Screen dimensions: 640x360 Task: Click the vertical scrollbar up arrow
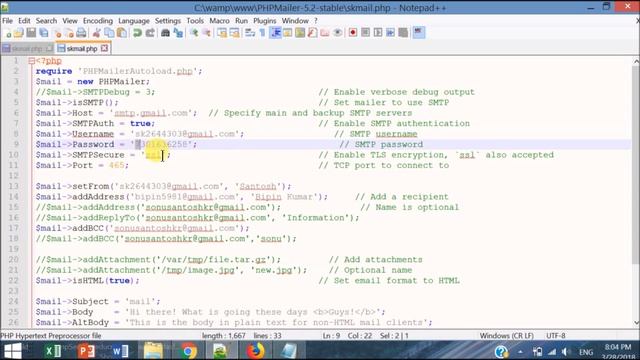point(636,61)
